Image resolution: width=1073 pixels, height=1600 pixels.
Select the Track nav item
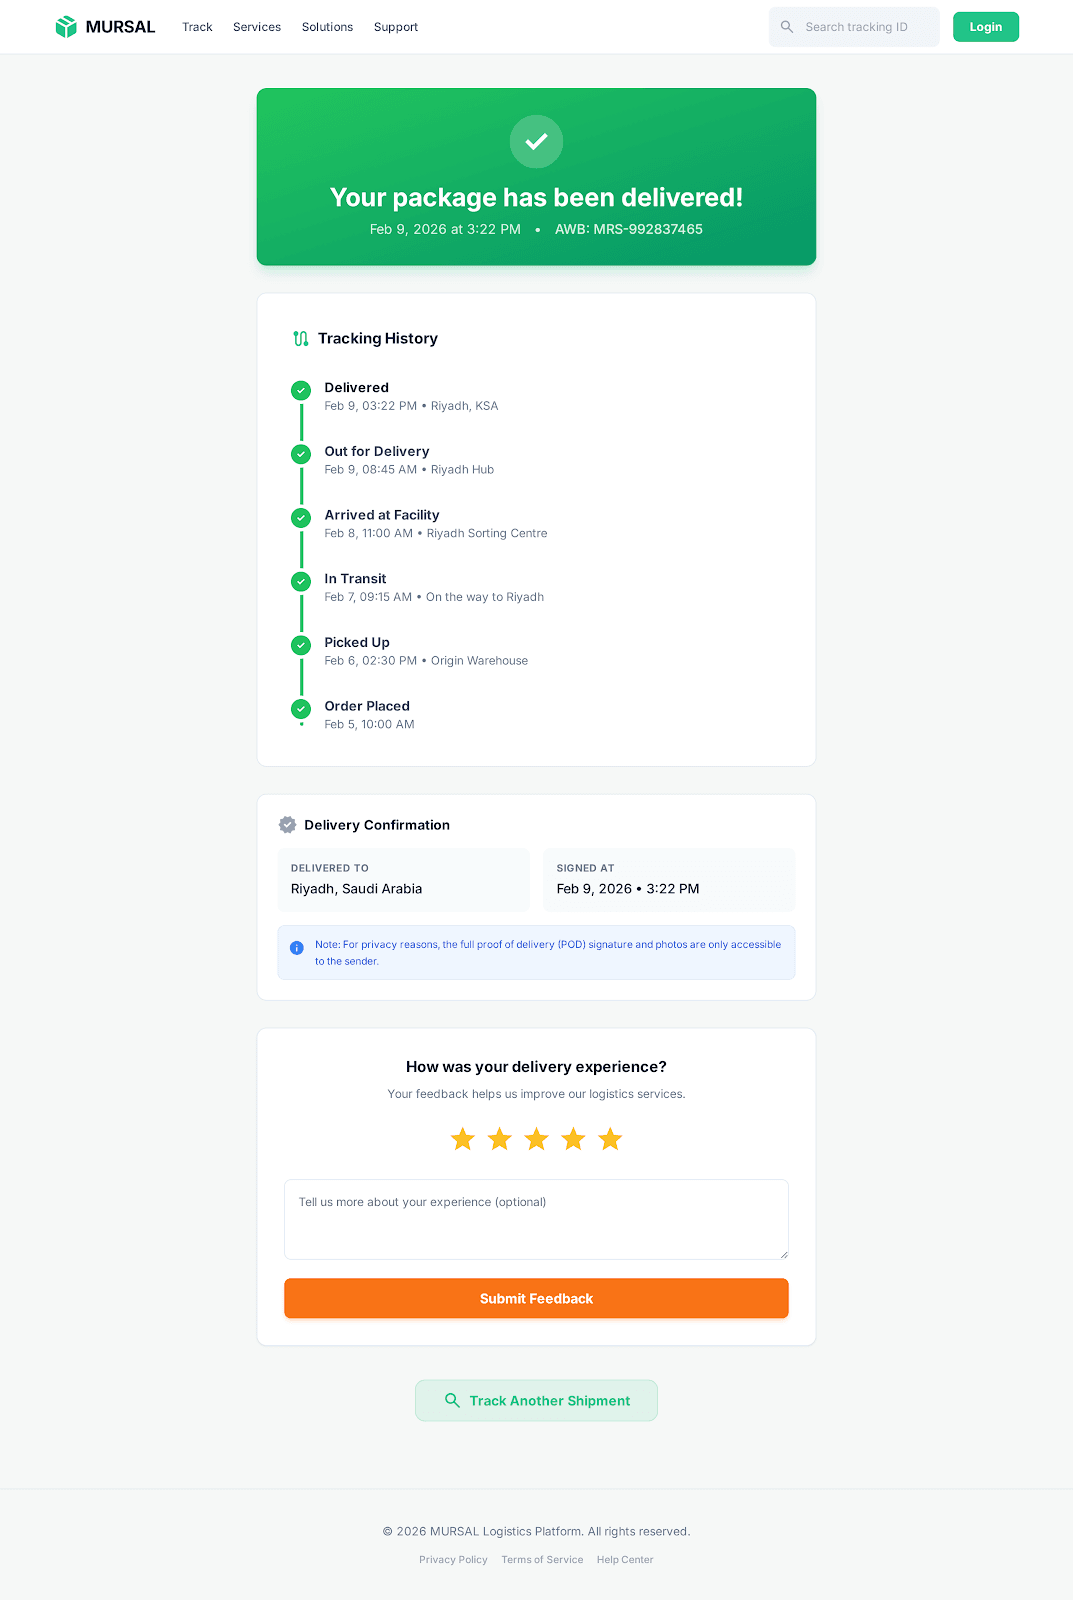[x=197, y=27]
